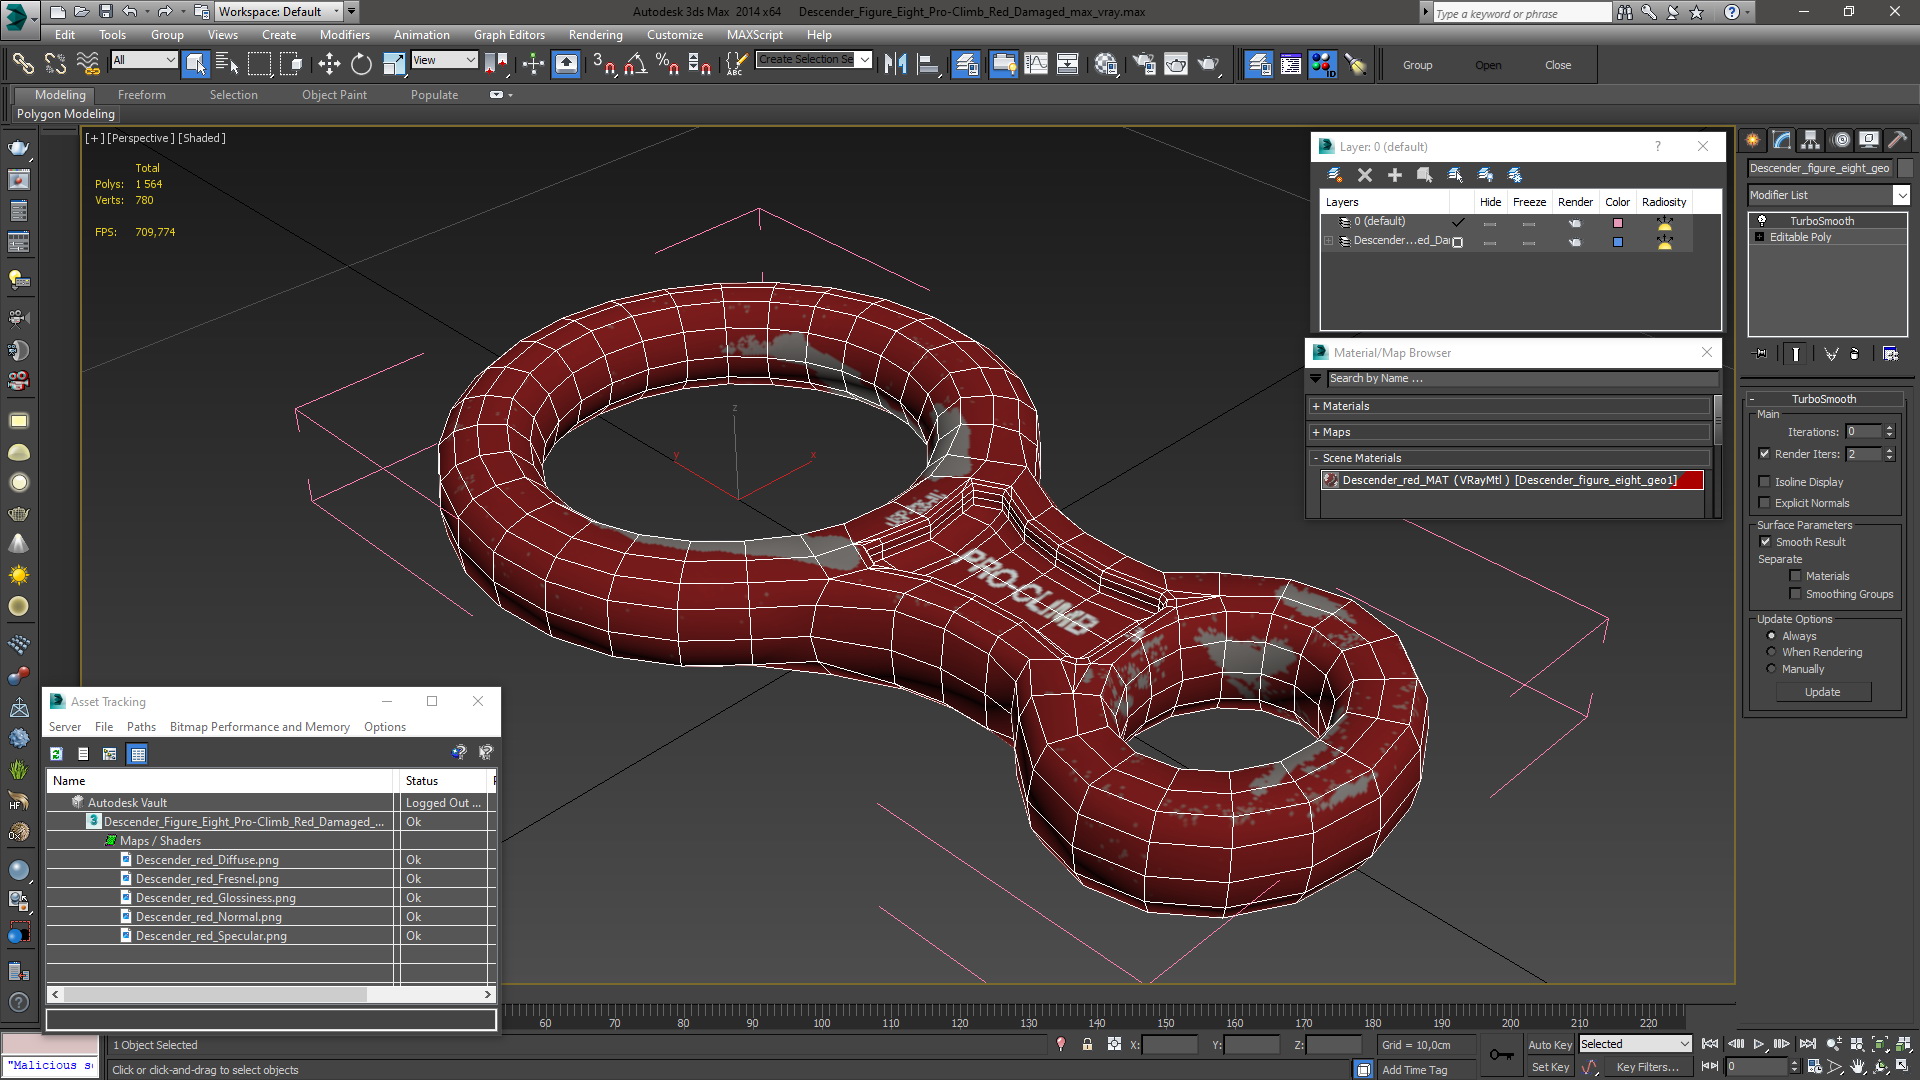
Task: Click the Group toolbar button
Action: click(1417, 65)
